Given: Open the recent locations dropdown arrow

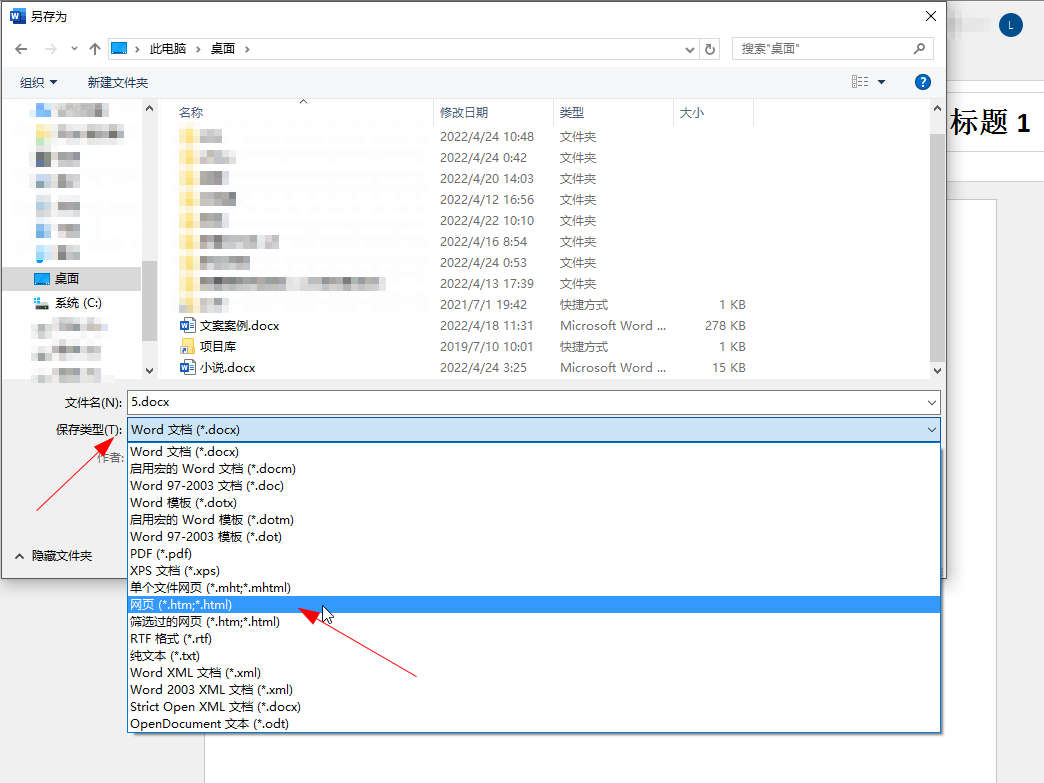Looking at the screenshot, I should pos(74,49).
